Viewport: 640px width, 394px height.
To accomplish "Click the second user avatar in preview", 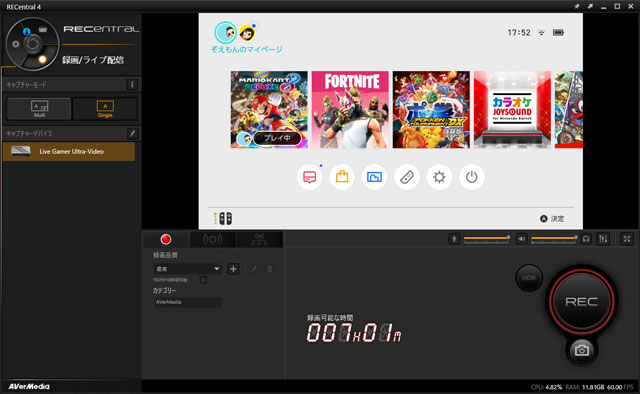I will [x=247, y=32].
